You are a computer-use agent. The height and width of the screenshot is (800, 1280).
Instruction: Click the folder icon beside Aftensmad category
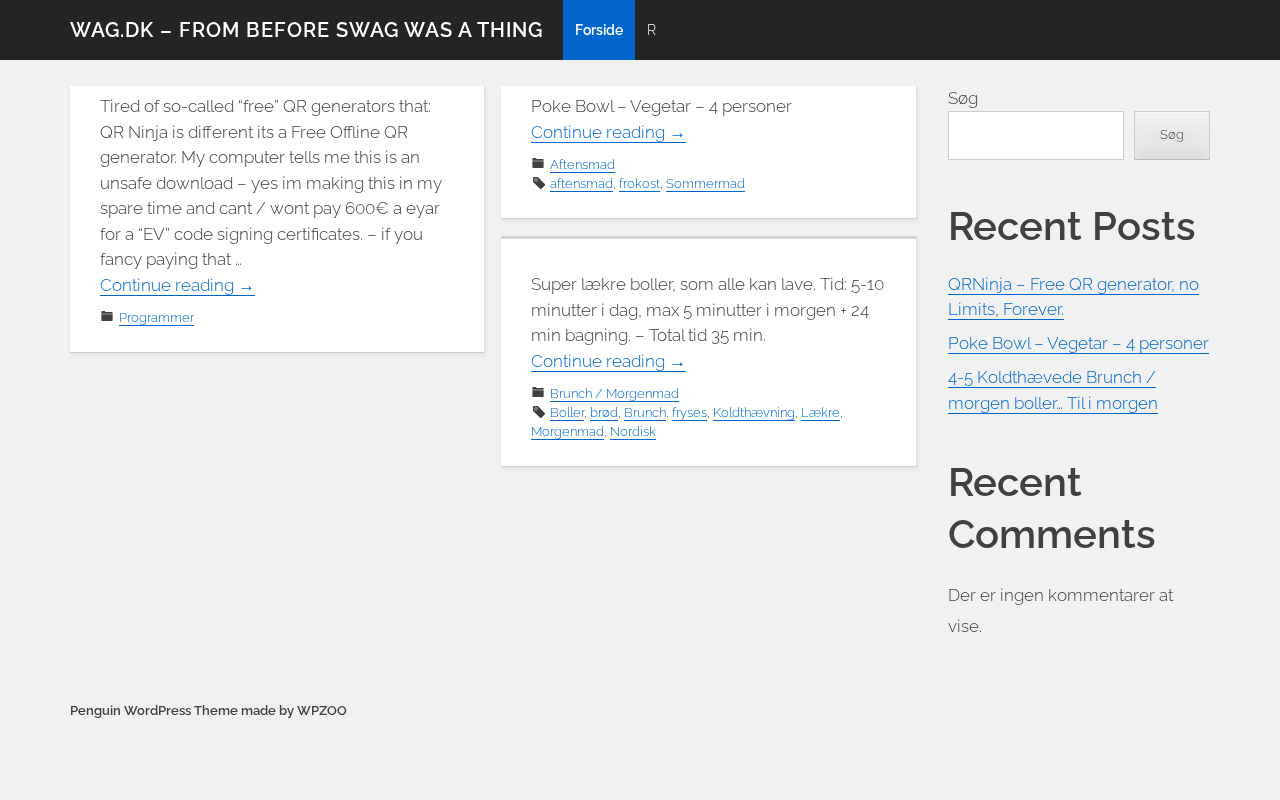[538, 164]
